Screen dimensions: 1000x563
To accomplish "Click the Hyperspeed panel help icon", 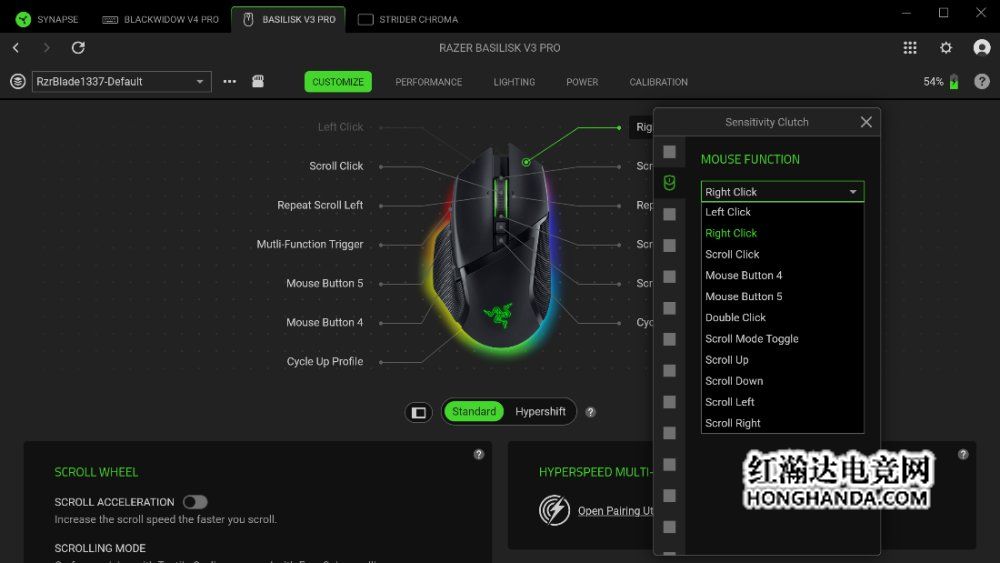I will (963, 455).
